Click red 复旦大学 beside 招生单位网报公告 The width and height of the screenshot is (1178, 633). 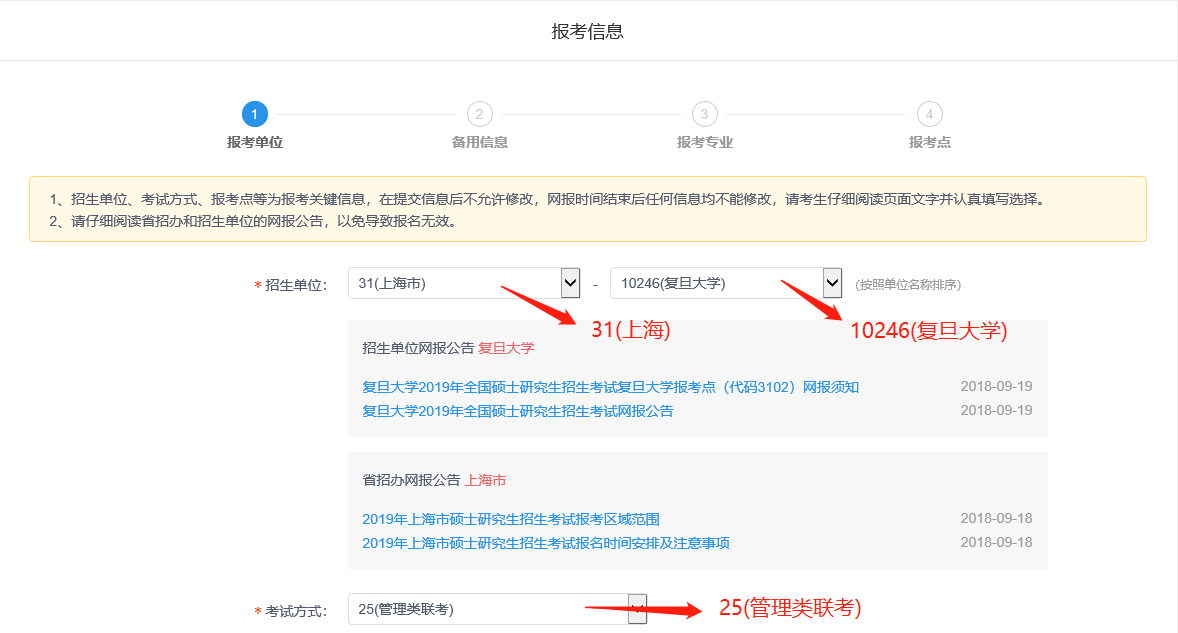pyautogui.click(x=506, y=348)
